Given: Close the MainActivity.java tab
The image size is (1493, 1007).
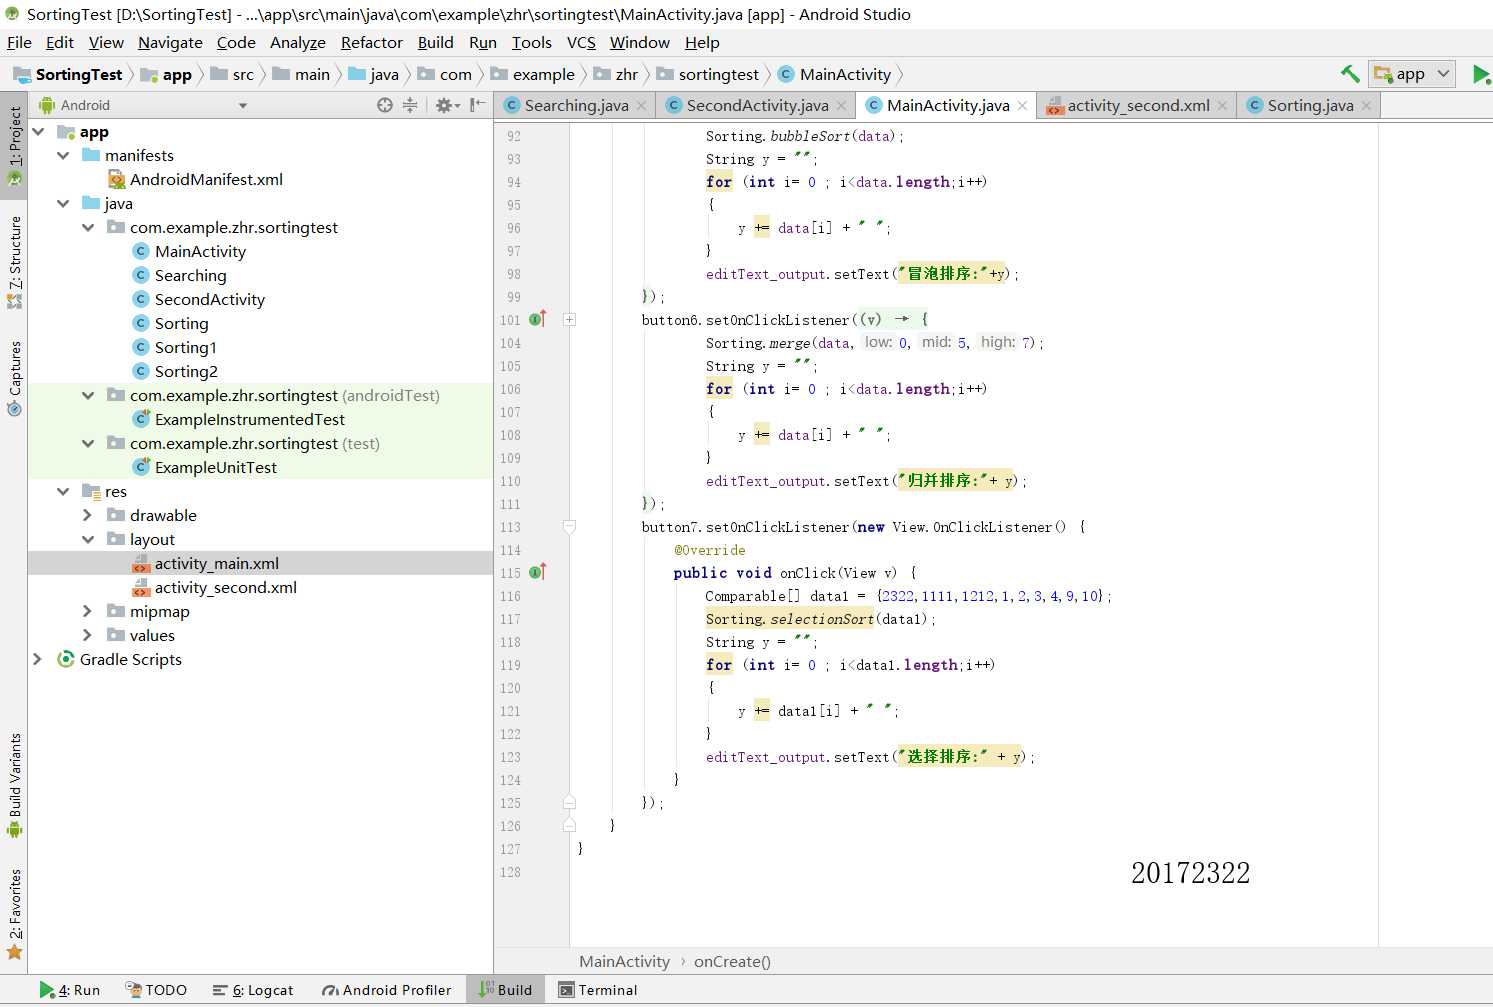Looking at the screenshot, I should 1022,106.
